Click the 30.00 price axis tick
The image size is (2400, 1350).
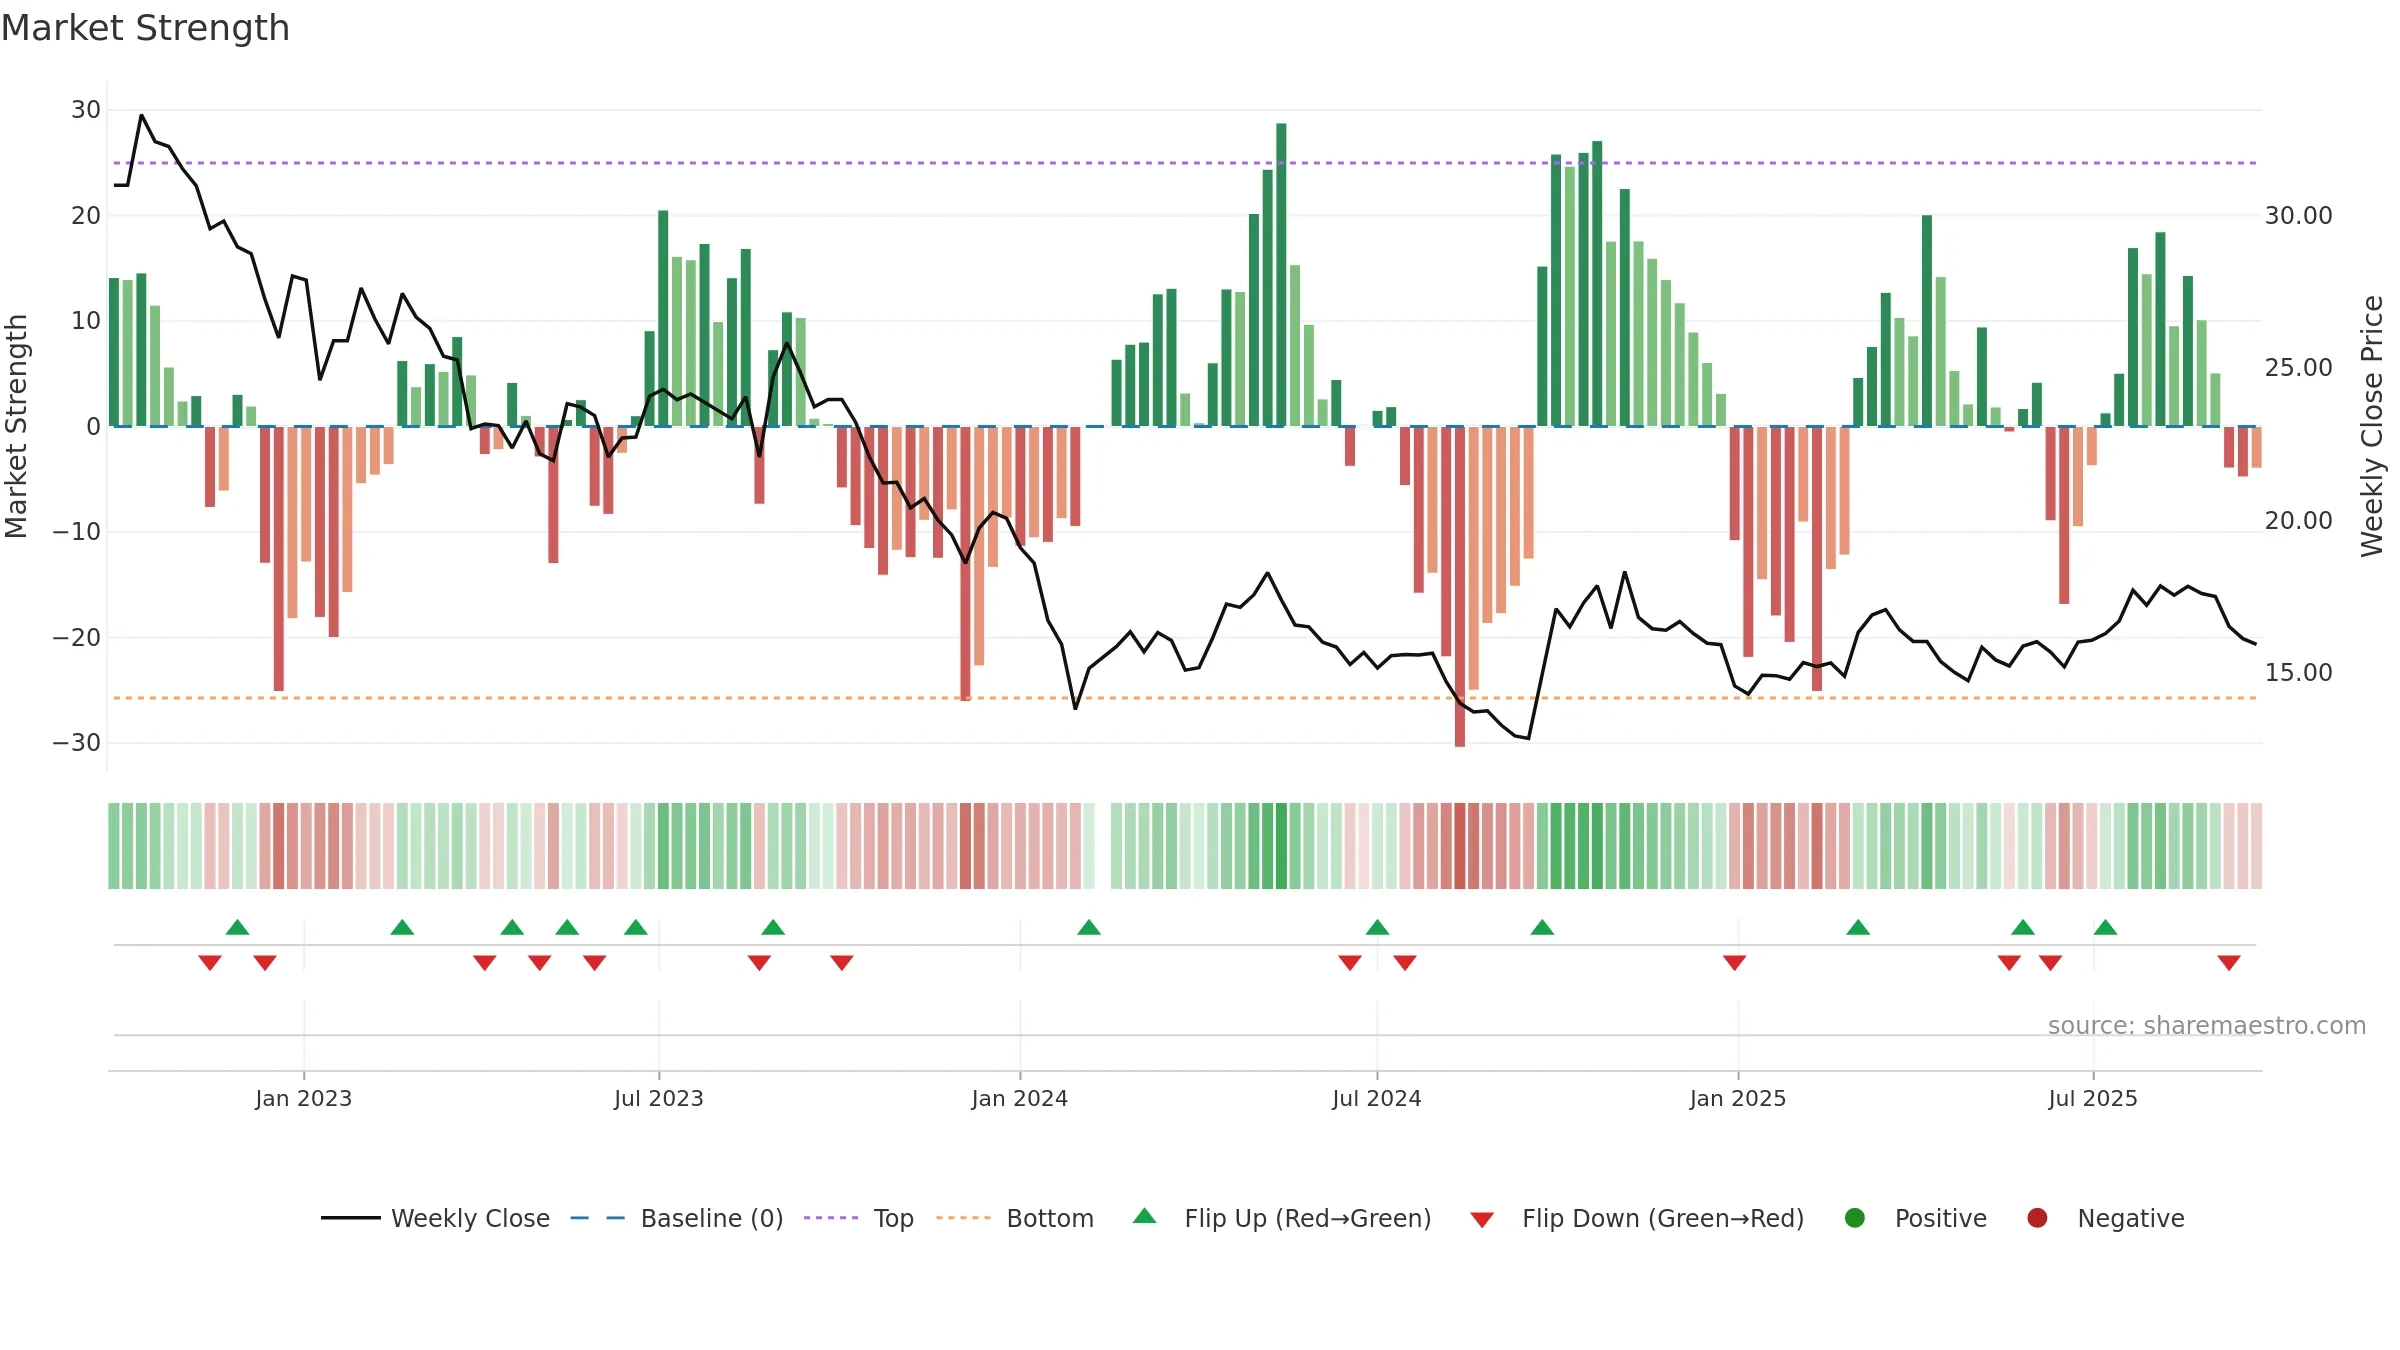[2299, 216]
